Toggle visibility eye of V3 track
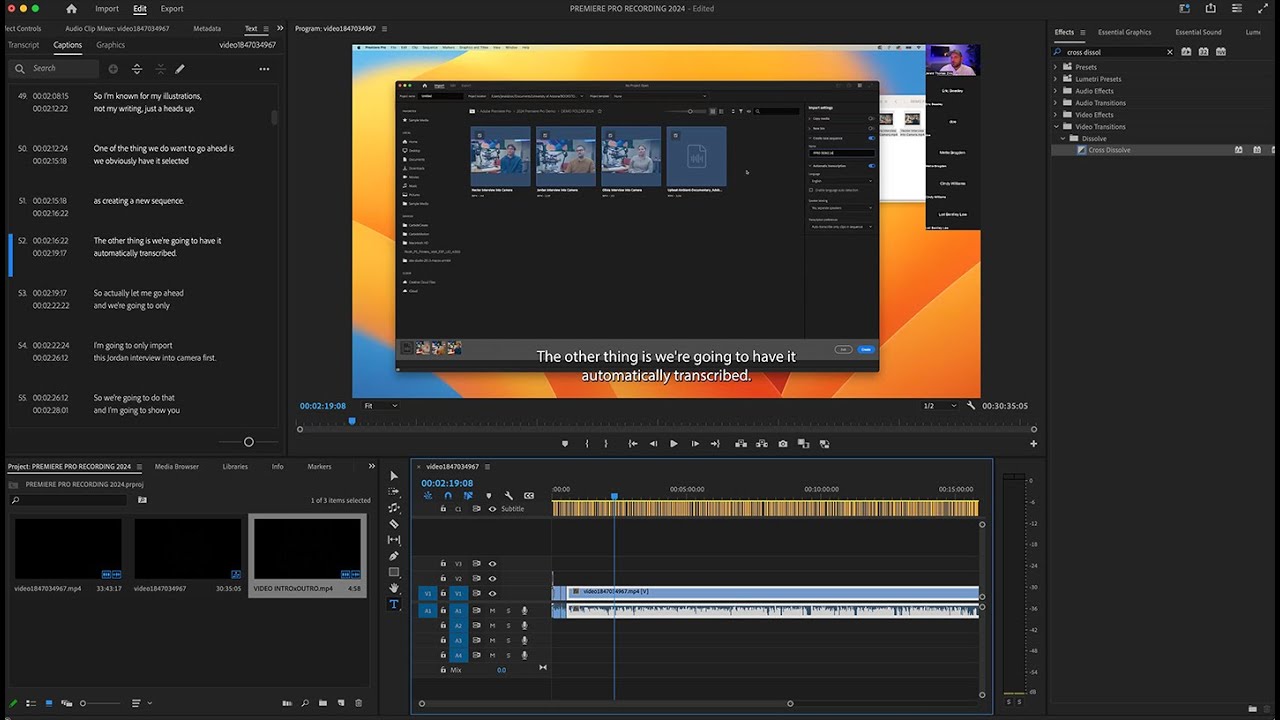 tap(492, 563)
